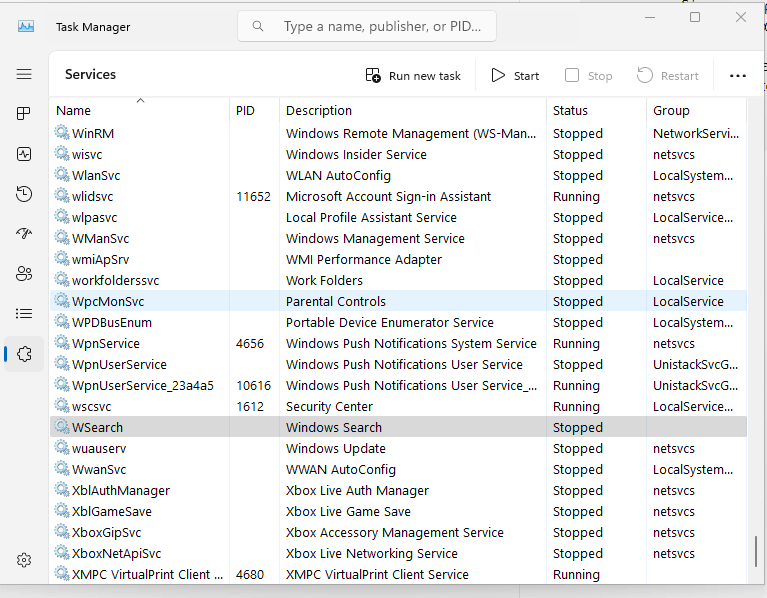767x598 pixels.
Task: Click the gear icon beside wscsvc
Action: point(62,405)
